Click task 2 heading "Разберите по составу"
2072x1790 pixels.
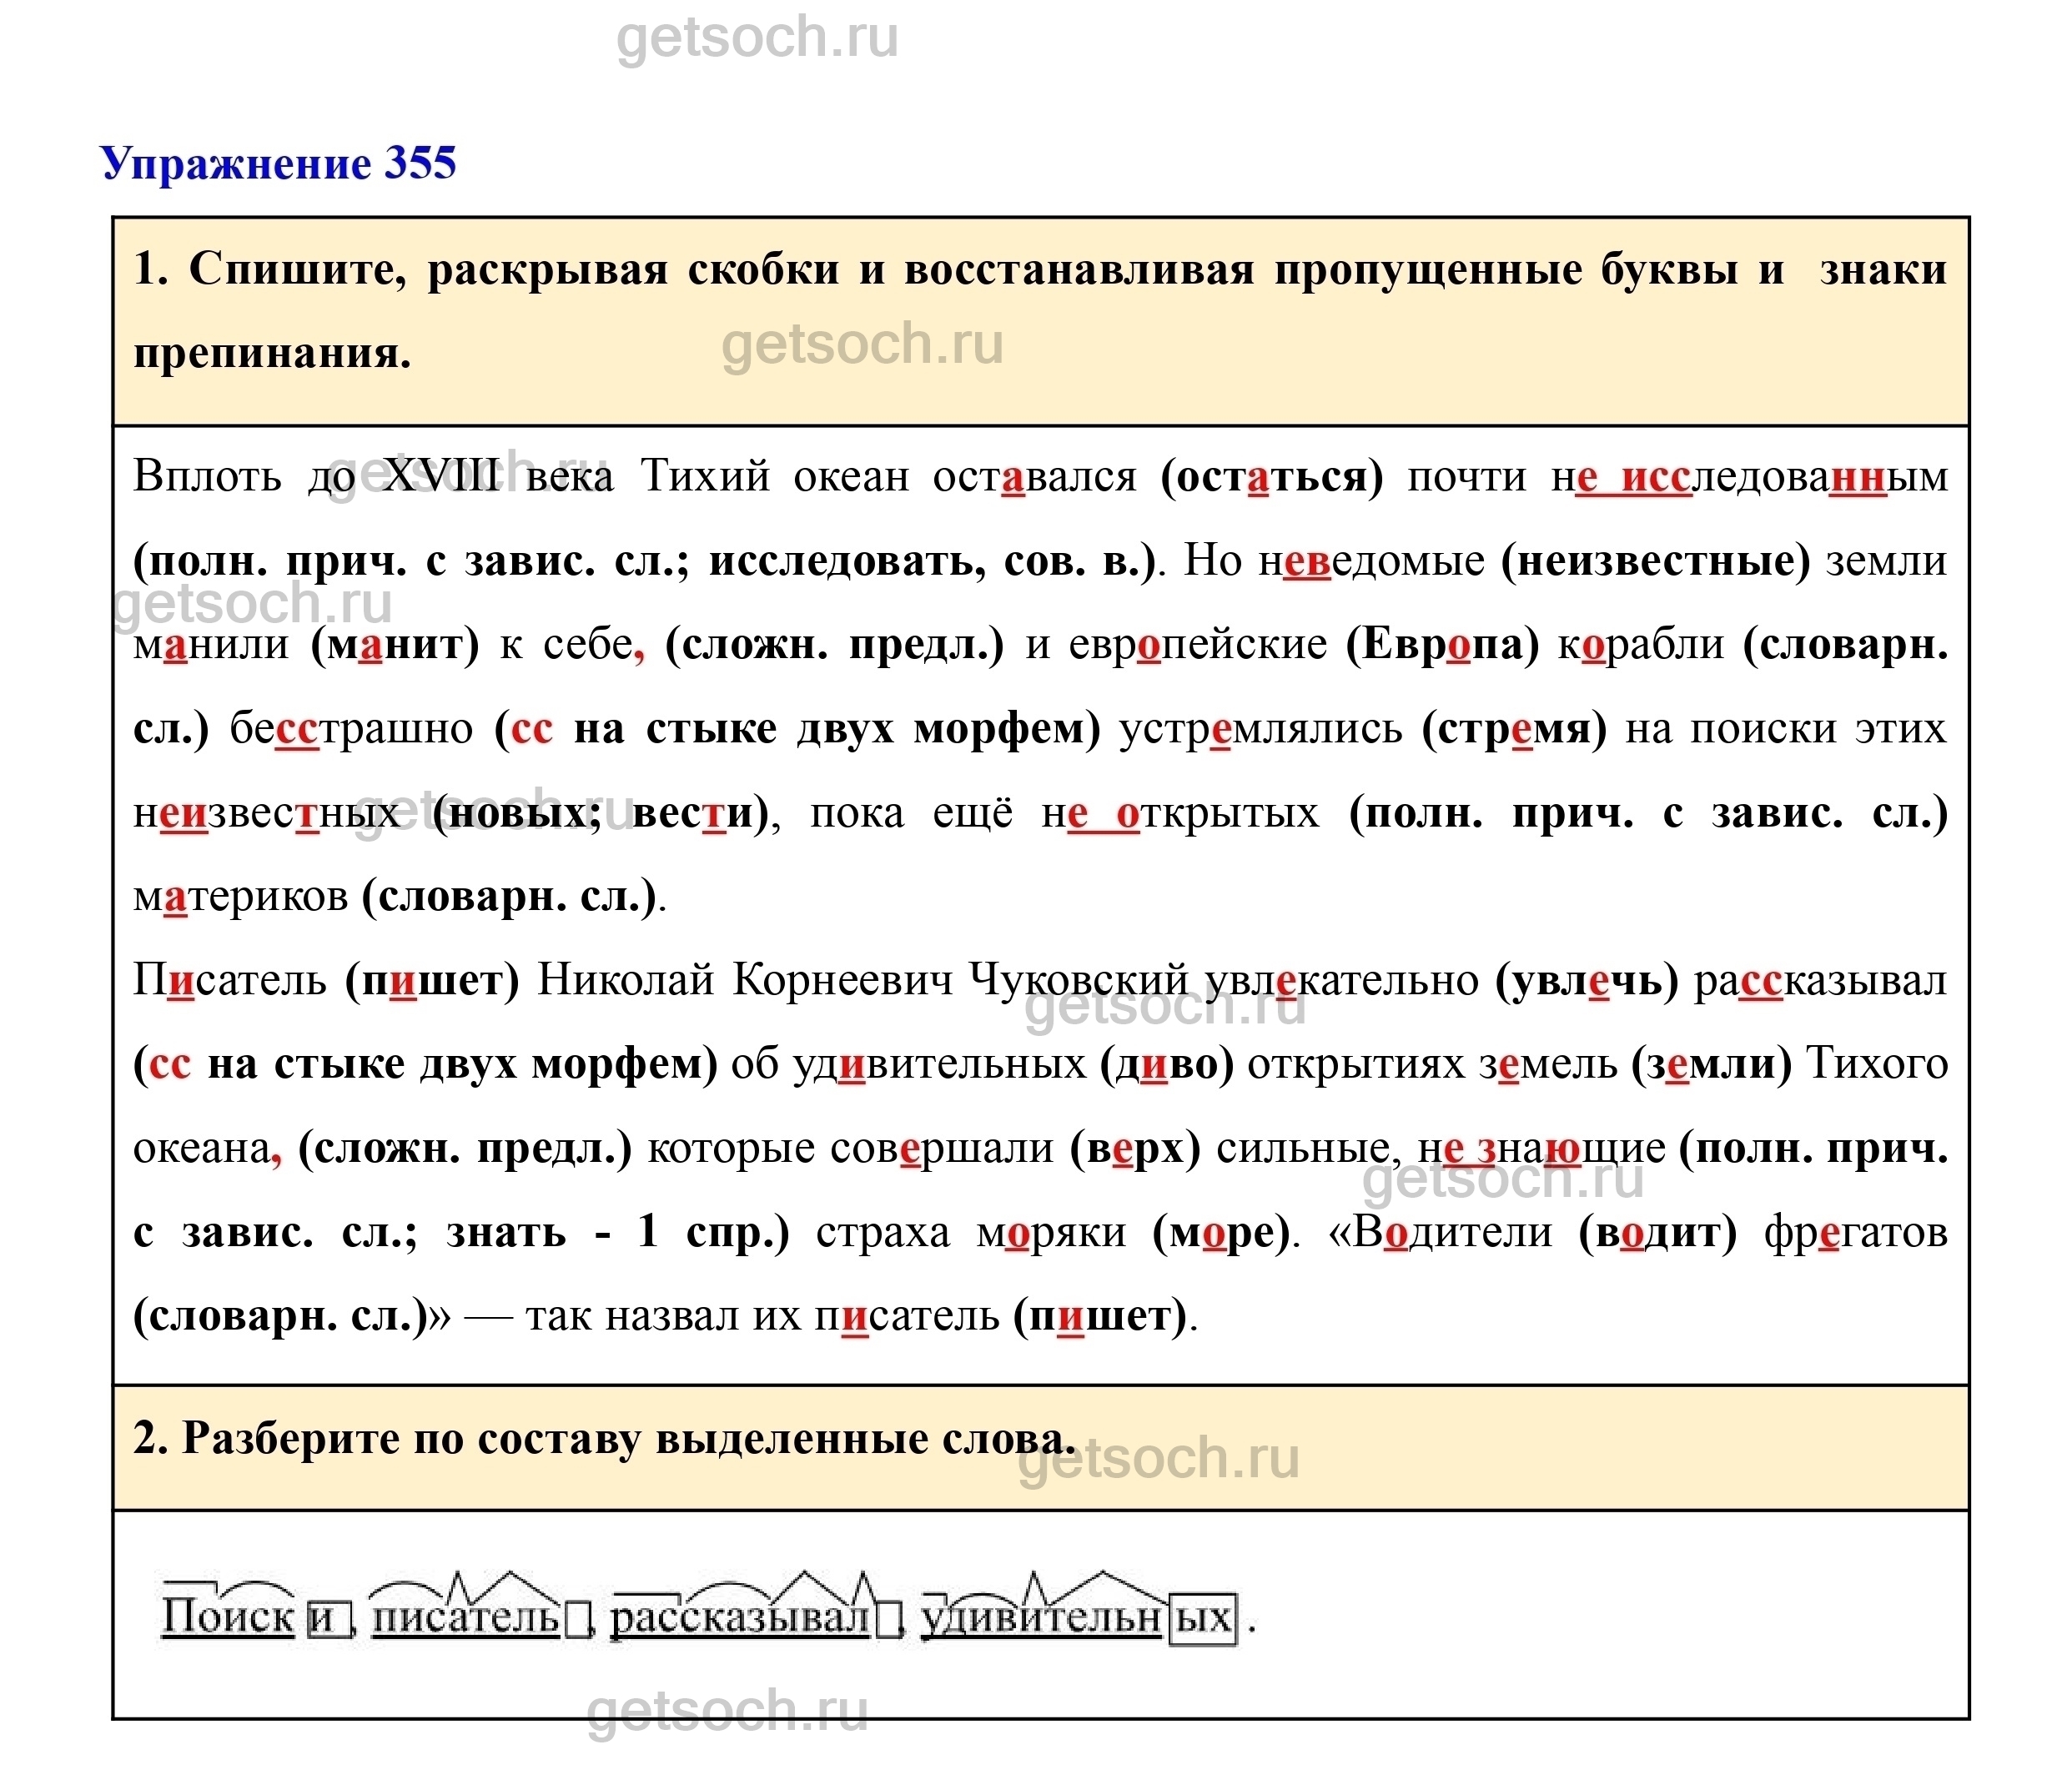(x=604, y=1439)
